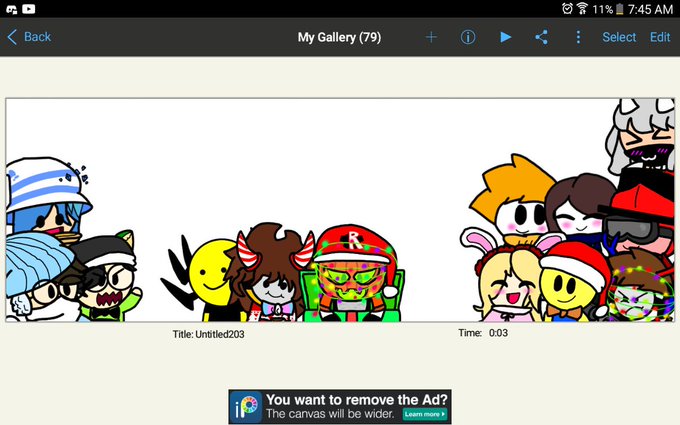Tap the Title: Untitled203 label

(208, 334)
